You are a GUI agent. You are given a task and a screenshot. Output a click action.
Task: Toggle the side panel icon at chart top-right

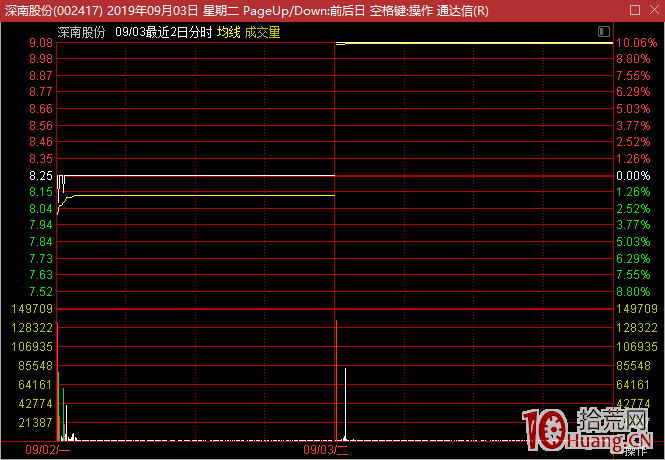coord(604,31)
